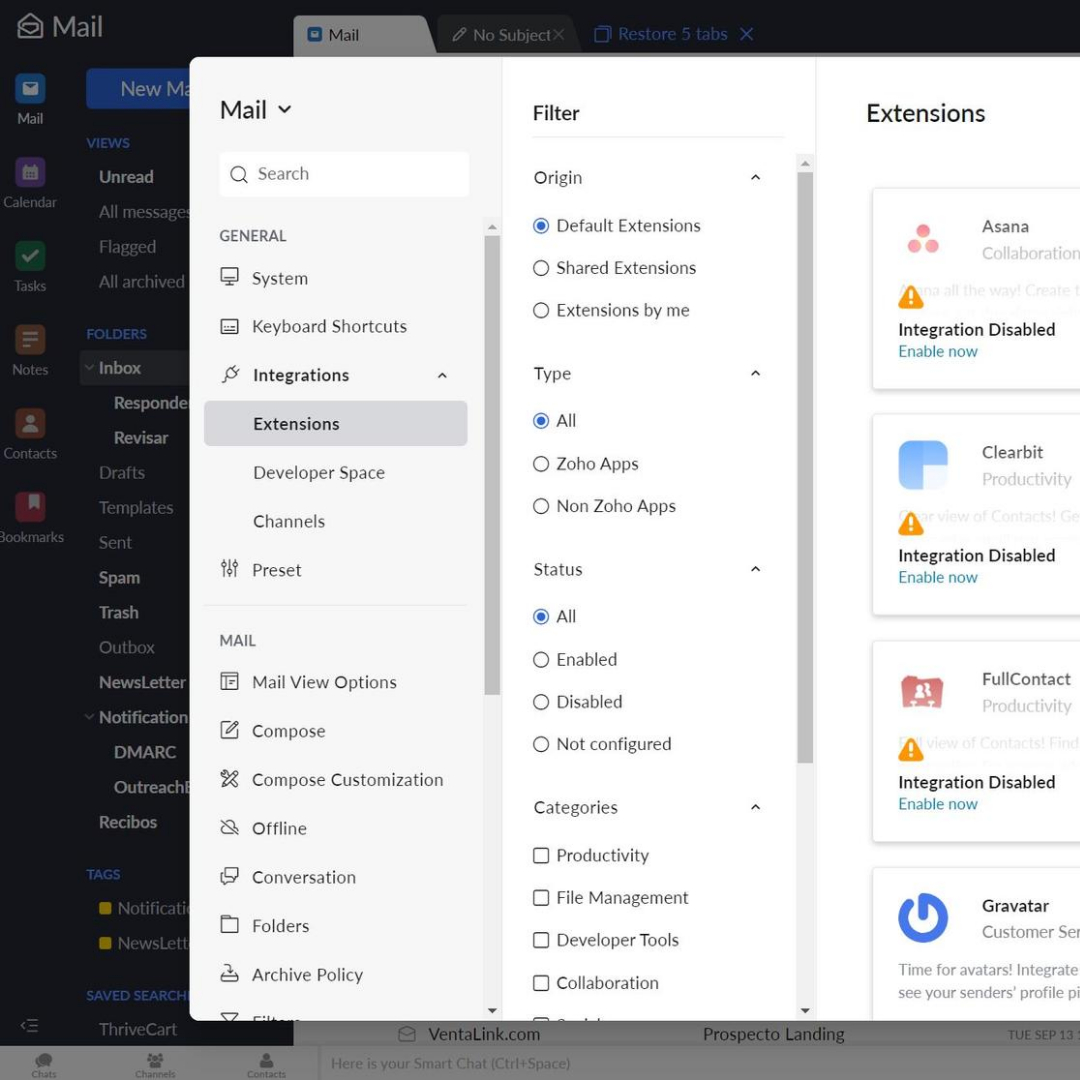
Task: Collapse the Categories filter group
Action: tap(756, 807)
